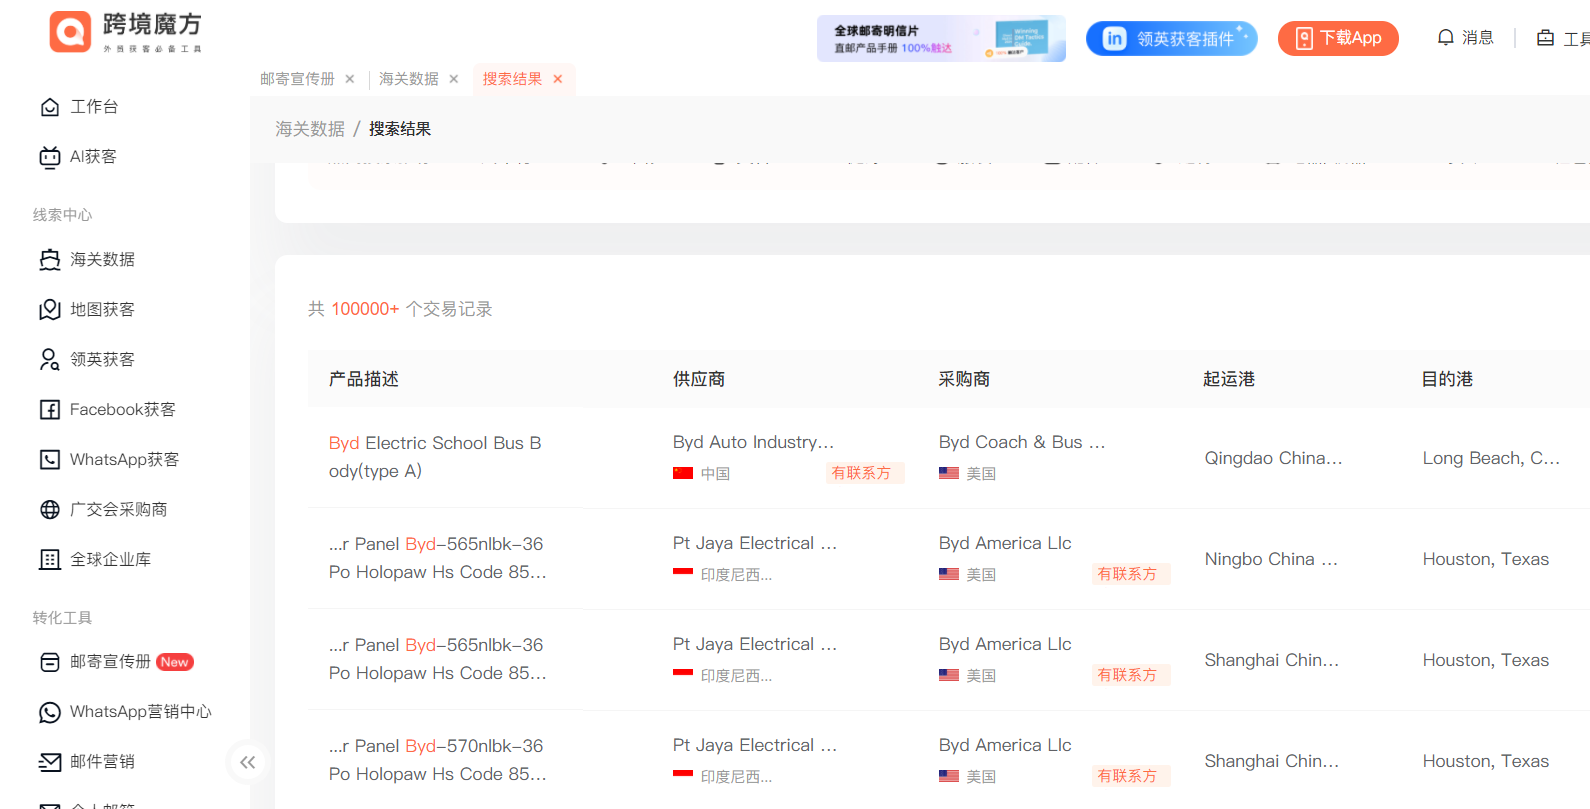Select 广交会采购商 in the sidebar
This screenshot has height=809, width=1590.
pyautogui.click(x=117, y=510)
